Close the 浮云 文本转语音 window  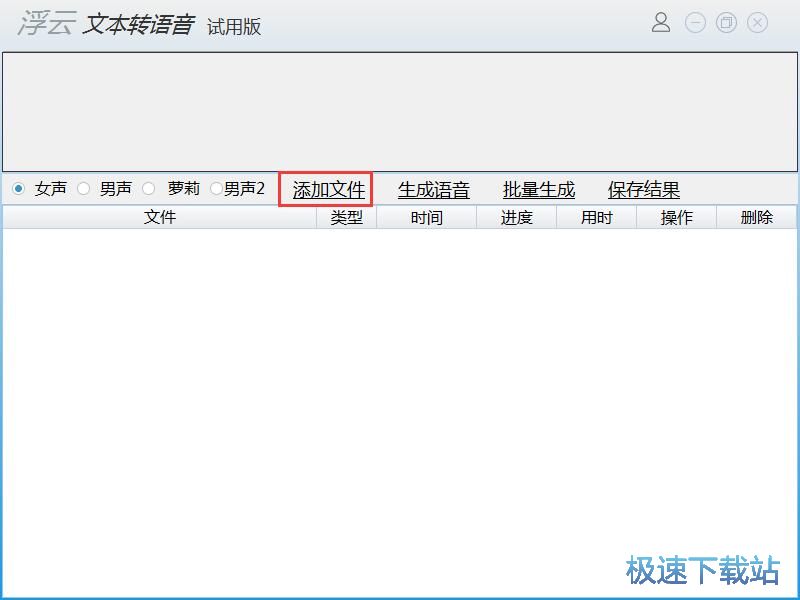pyautogui.click(x=757, y=23)
